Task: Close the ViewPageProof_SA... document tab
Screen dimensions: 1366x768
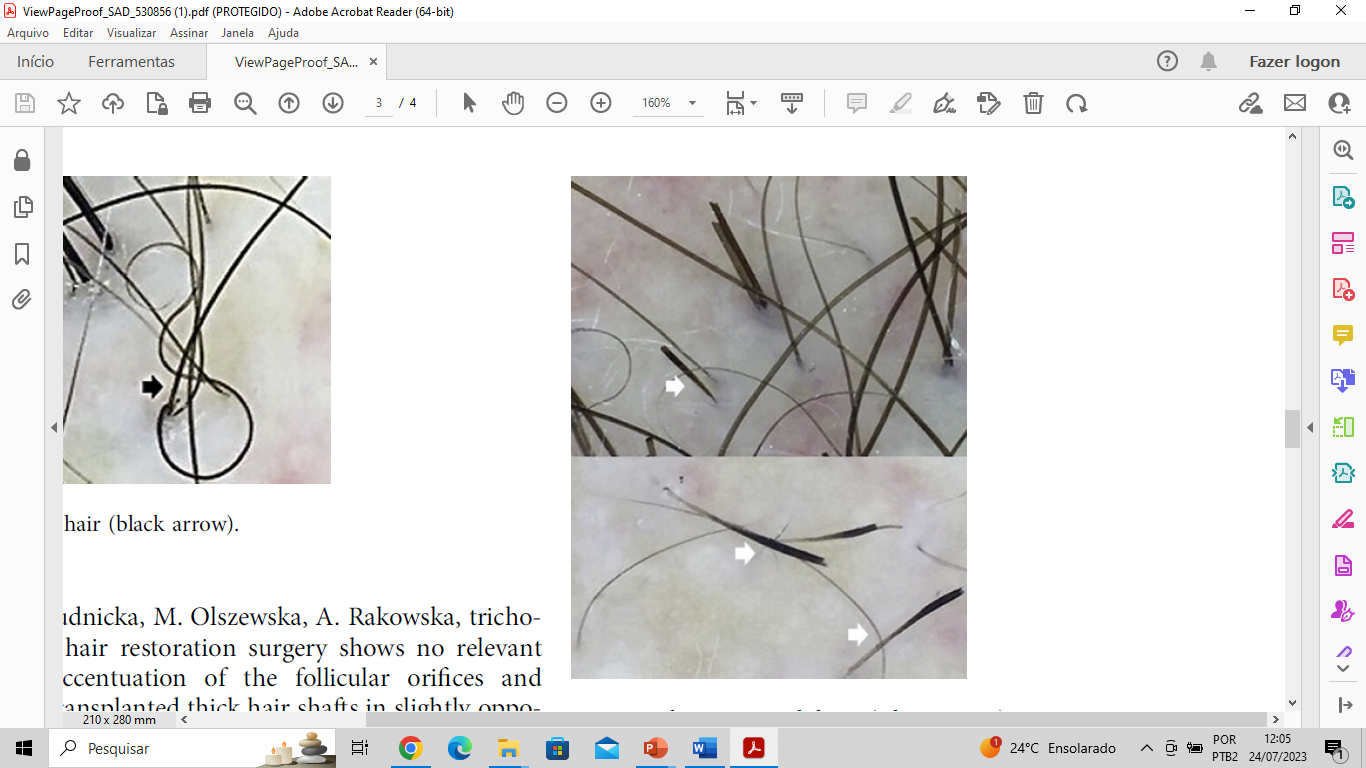Action: 373,61
